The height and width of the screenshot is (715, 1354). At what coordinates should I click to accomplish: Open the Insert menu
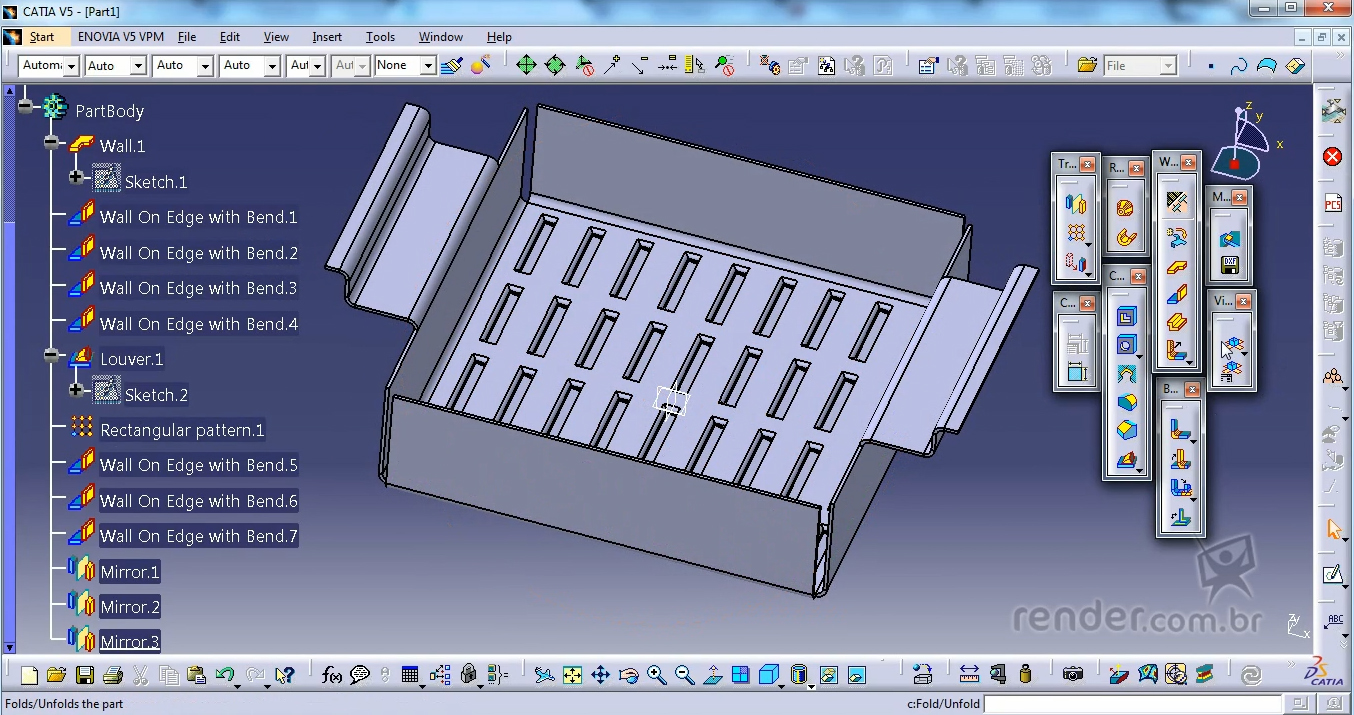click(x=327, y=37)
